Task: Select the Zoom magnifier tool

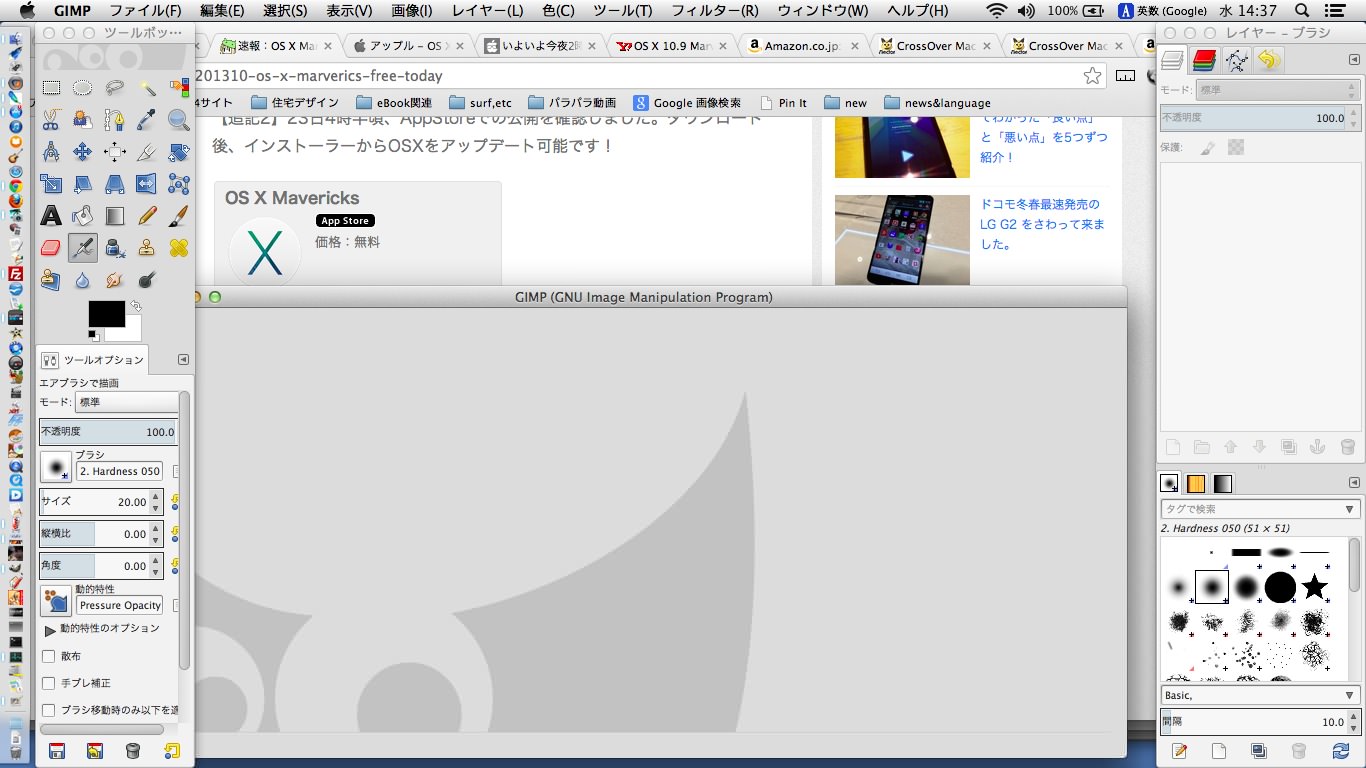Action: point(179,121)
